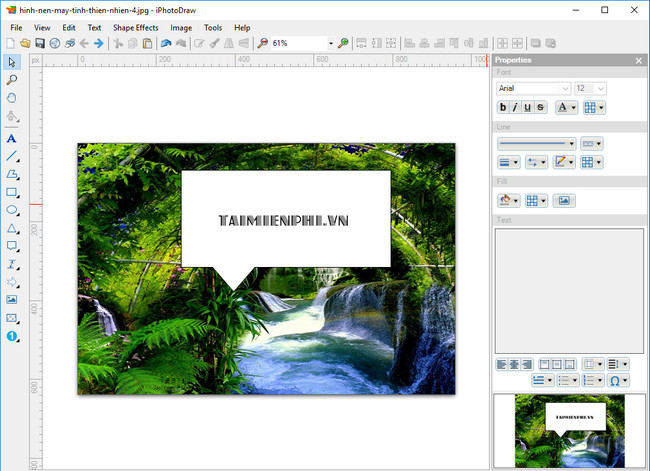The image size is (650, 471).
Task: Select the callout speech bubble tool
Action: click(12, 246)
